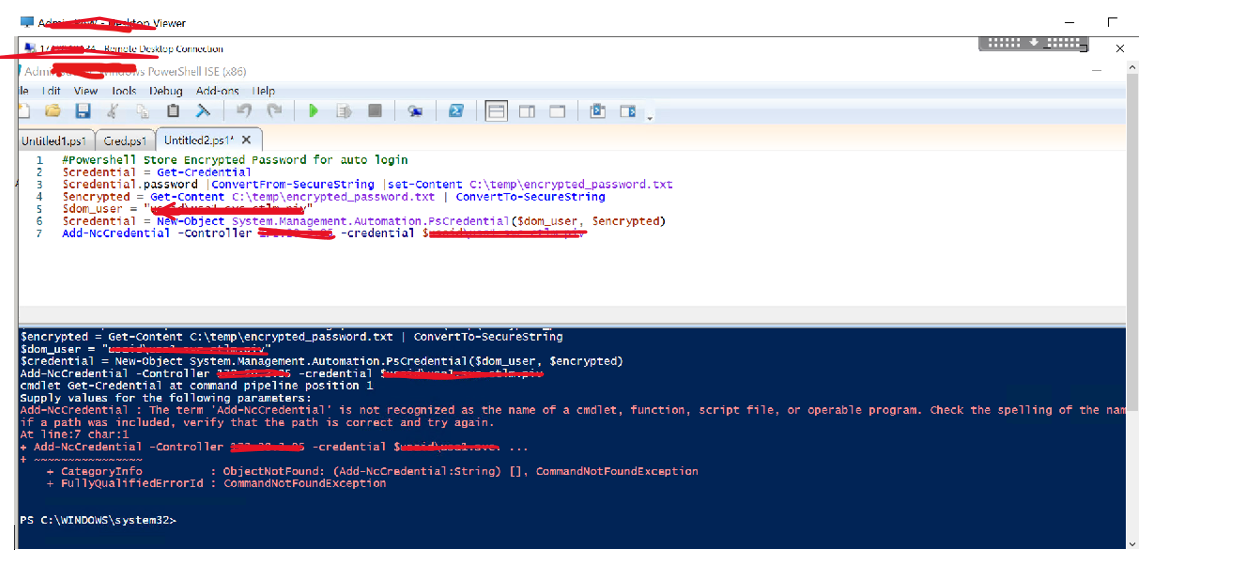1237x581 pixels.
Task: Close the Remote Desktop session window
Action: tap(1120, 48)
